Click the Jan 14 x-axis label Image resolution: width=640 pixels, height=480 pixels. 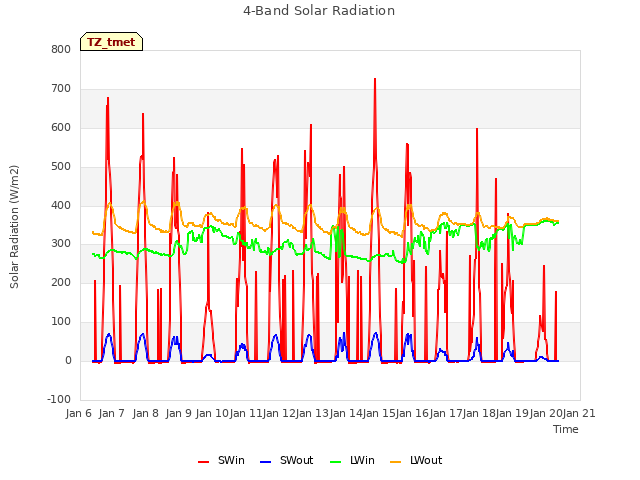[346, 413]
